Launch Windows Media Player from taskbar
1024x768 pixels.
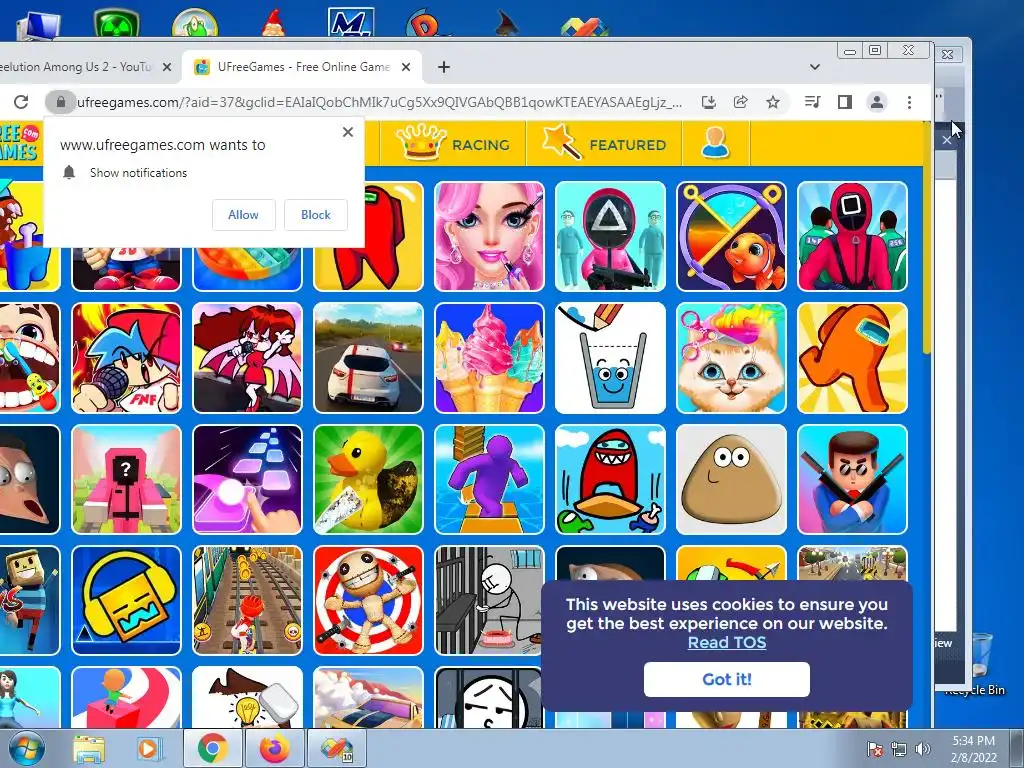(x=148, y=748)
